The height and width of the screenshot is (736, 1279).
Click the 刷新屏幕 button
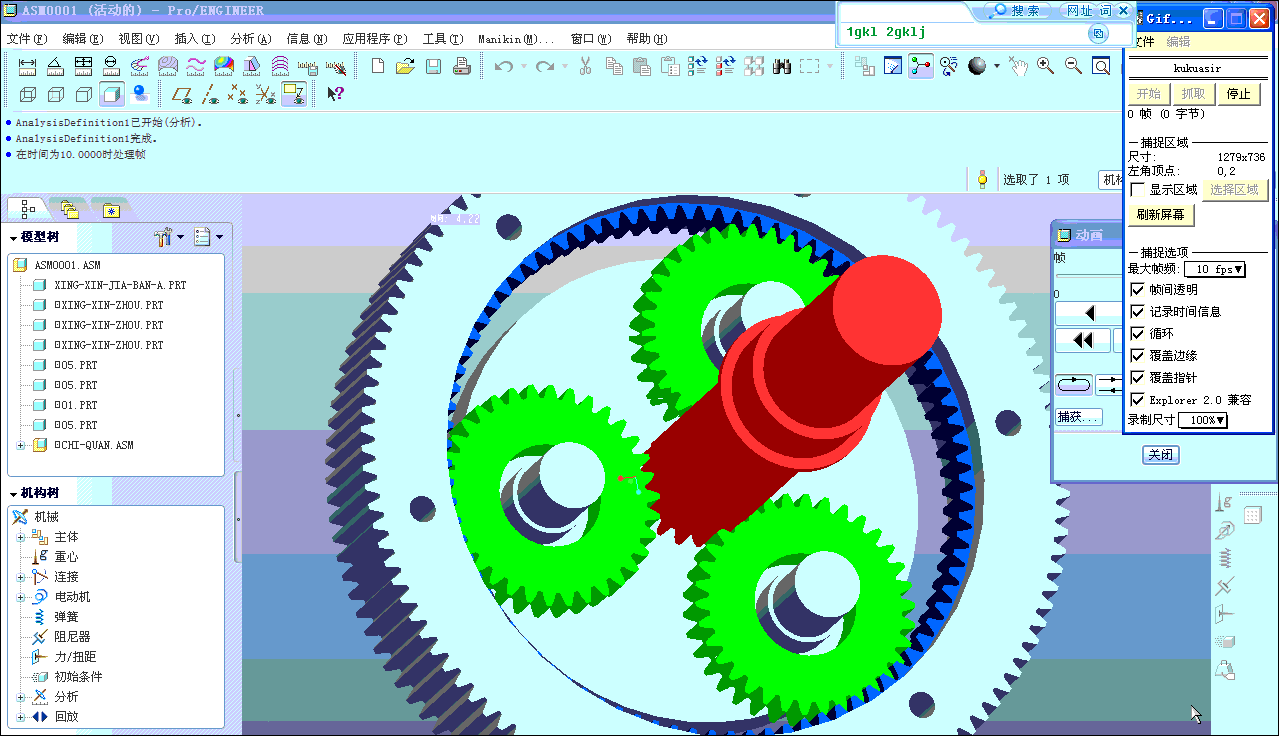[x=1161, y=215]
